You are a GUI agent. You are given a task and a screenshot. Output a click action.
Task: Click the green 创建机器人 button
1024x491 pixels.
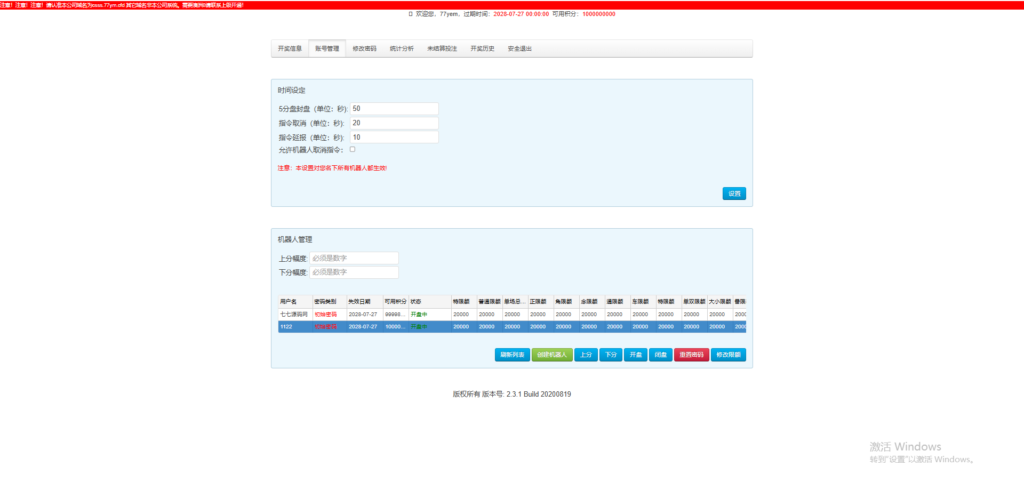click(552, 355)
